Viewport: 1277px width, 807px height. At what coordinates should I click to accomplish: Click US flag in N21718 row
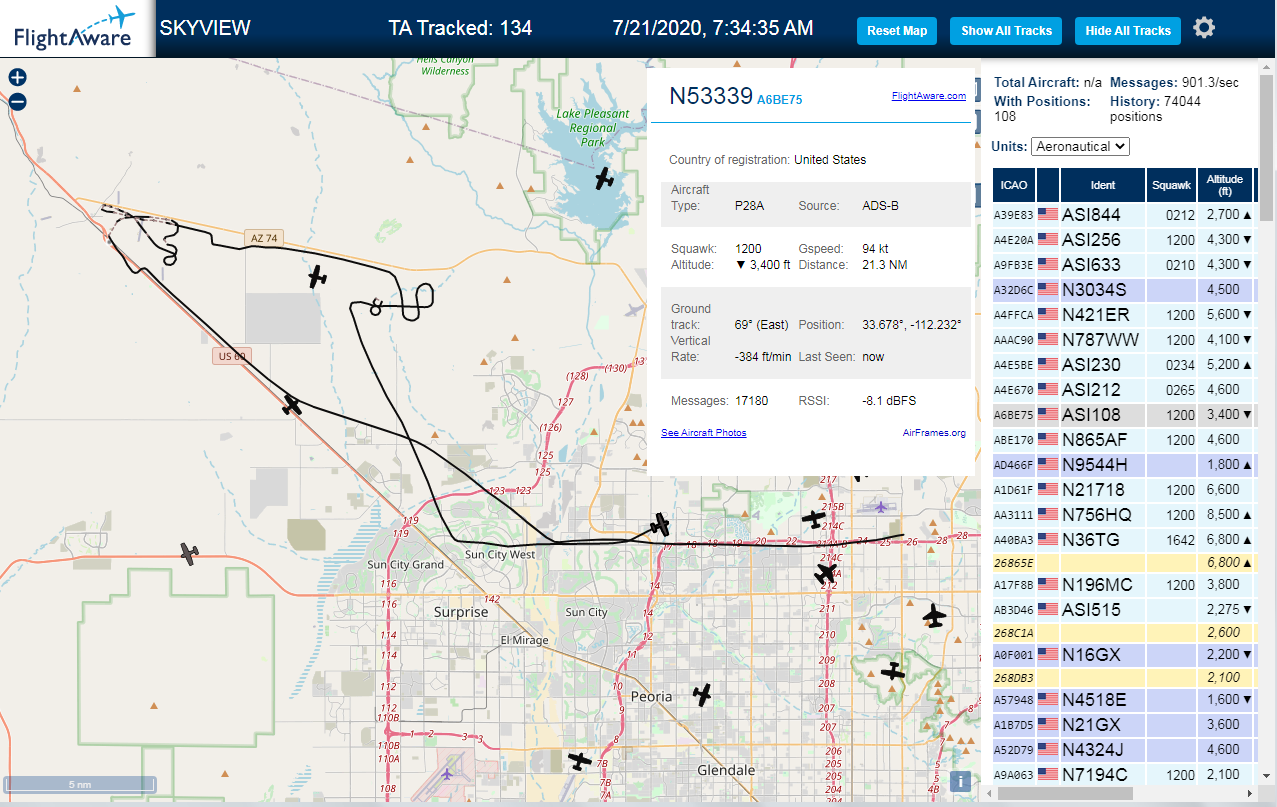(x=1048, y=489)
